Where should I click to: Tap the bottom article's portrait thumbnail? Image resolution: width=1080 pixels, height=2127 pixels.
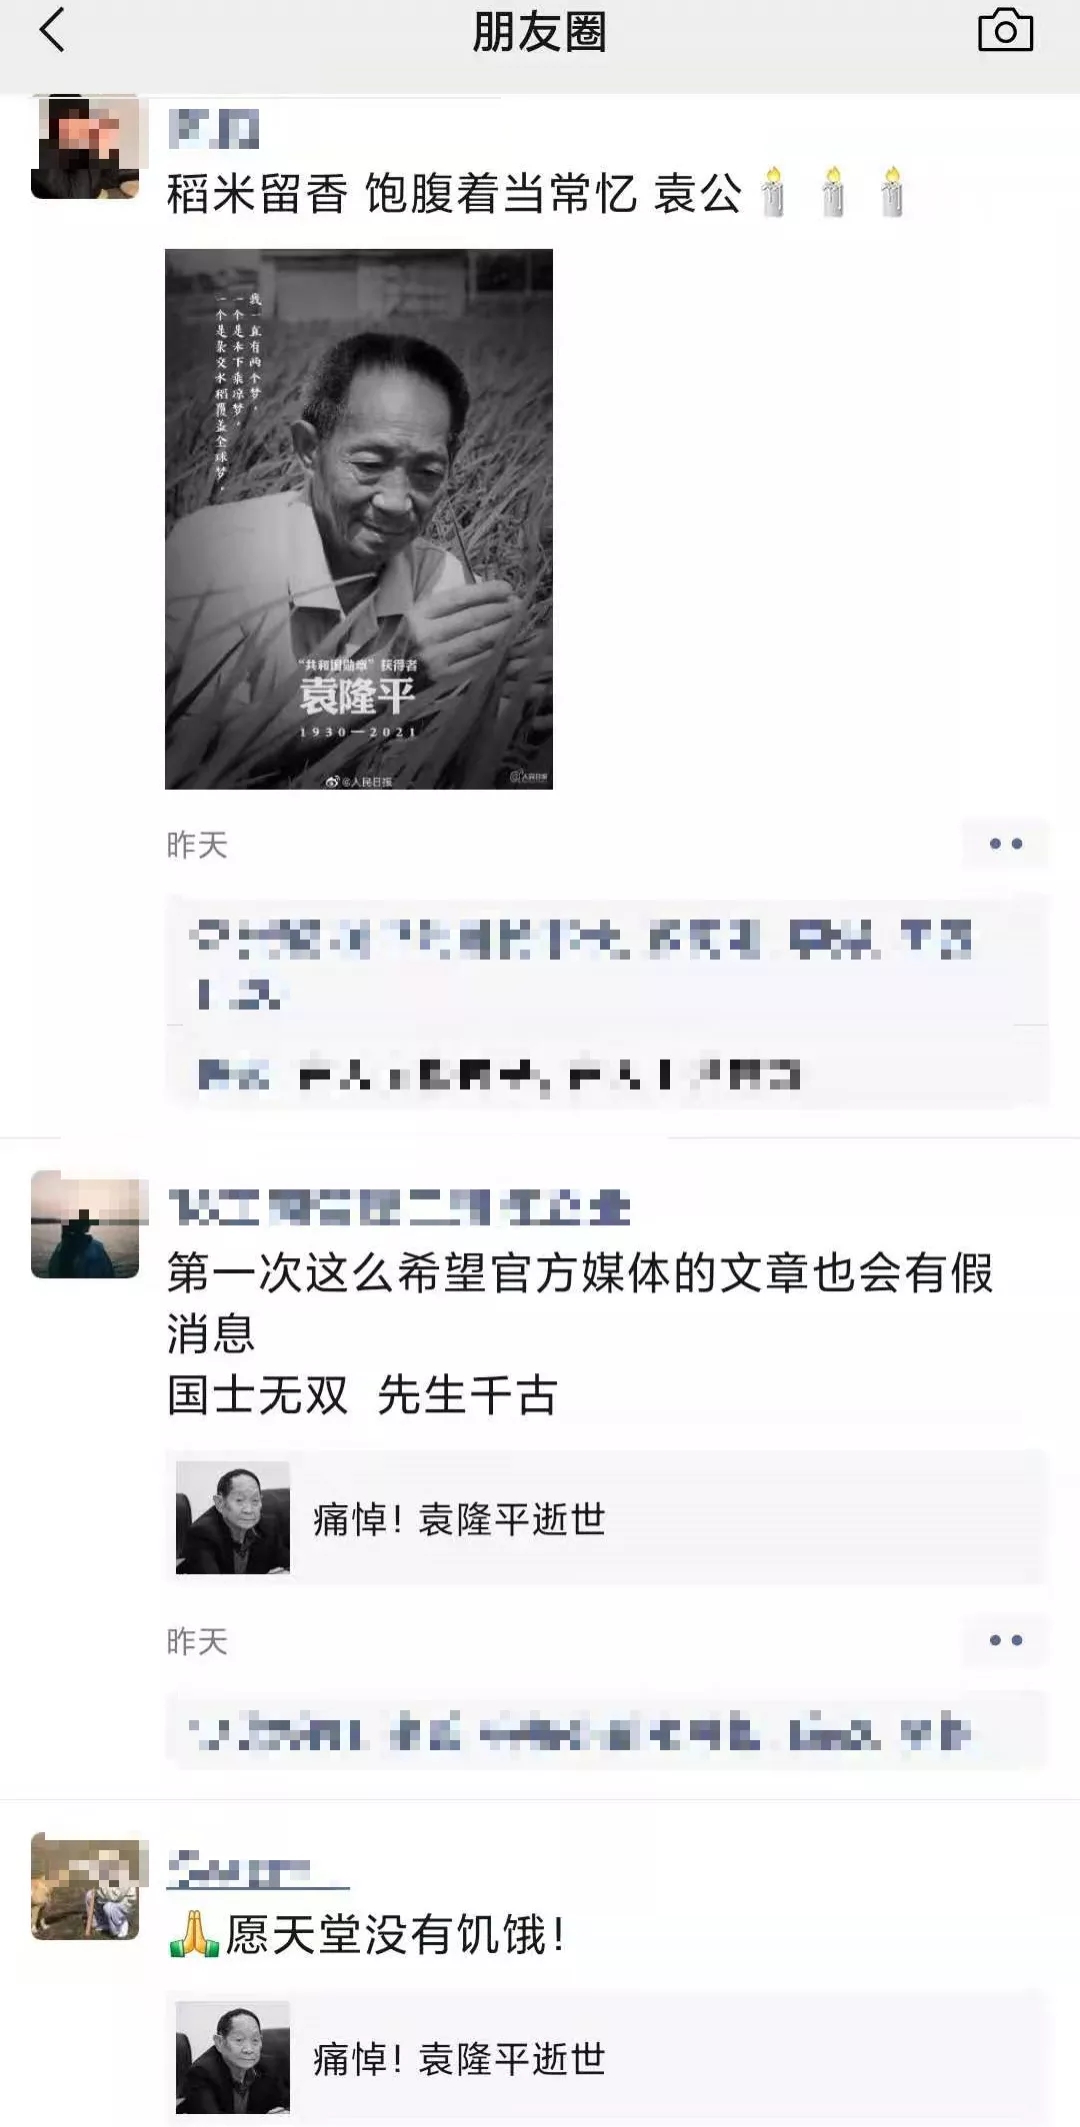pyautogui.click(x=233, y=2058)
